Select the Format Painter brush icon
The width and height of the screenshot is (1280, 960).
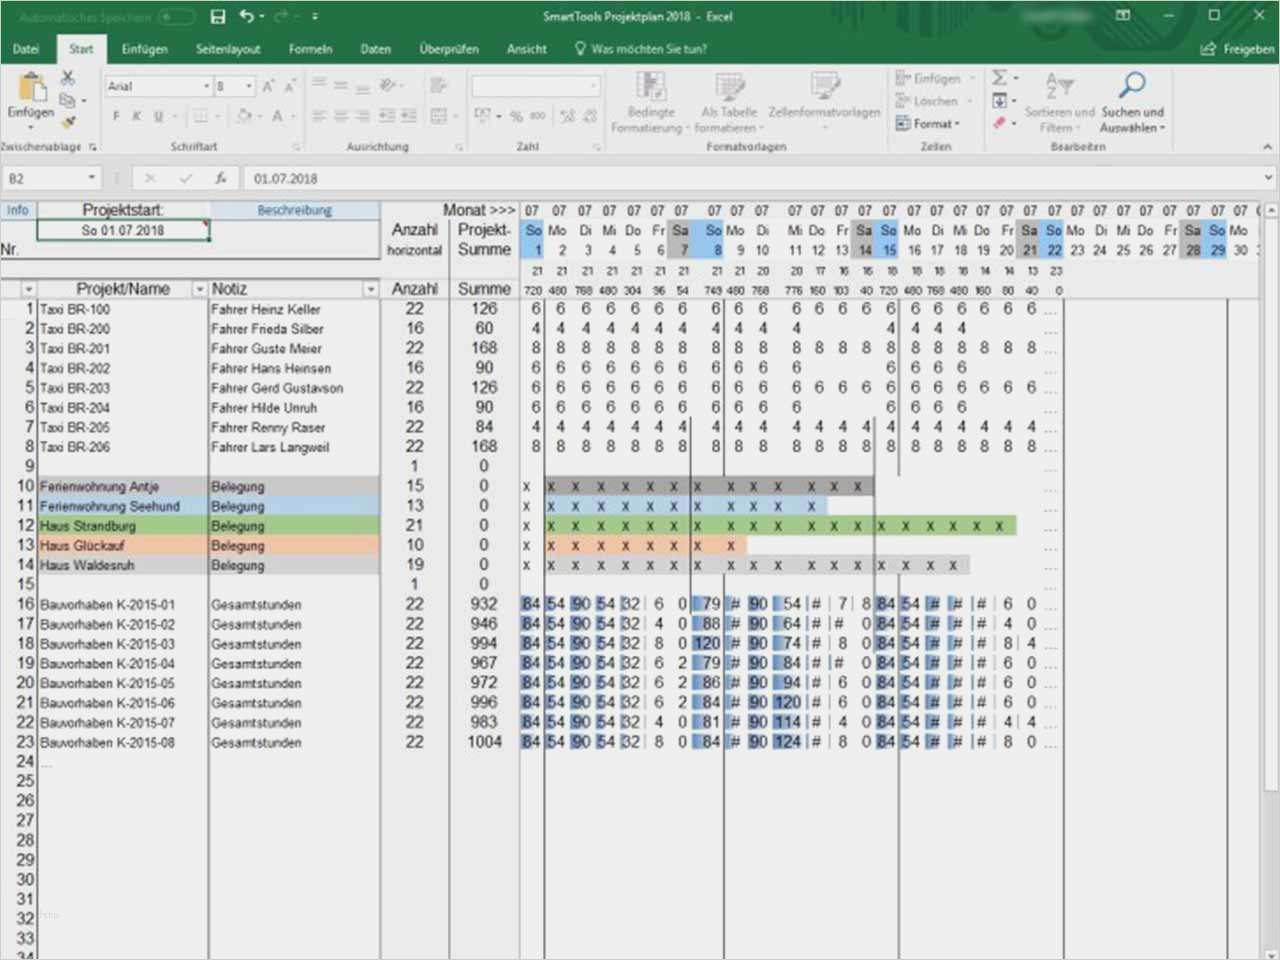(68, 122)
